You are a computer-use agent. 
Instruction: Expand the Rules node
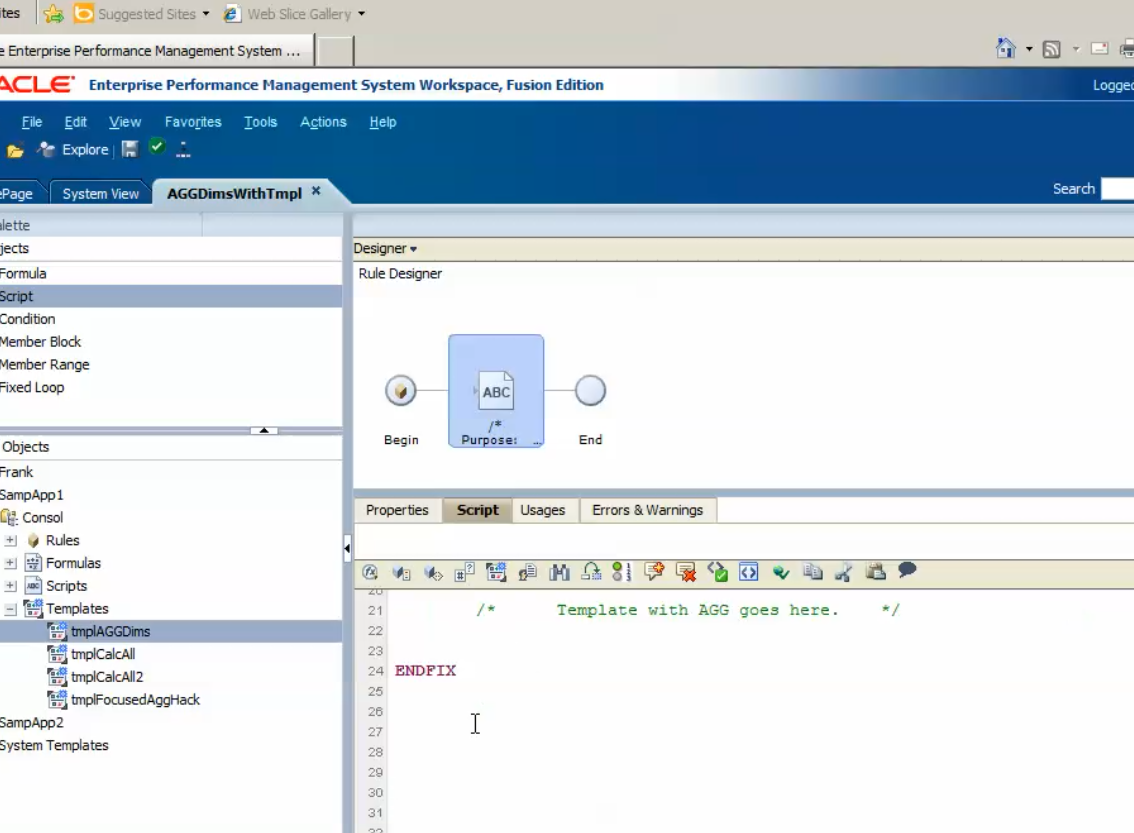(10, 540)
